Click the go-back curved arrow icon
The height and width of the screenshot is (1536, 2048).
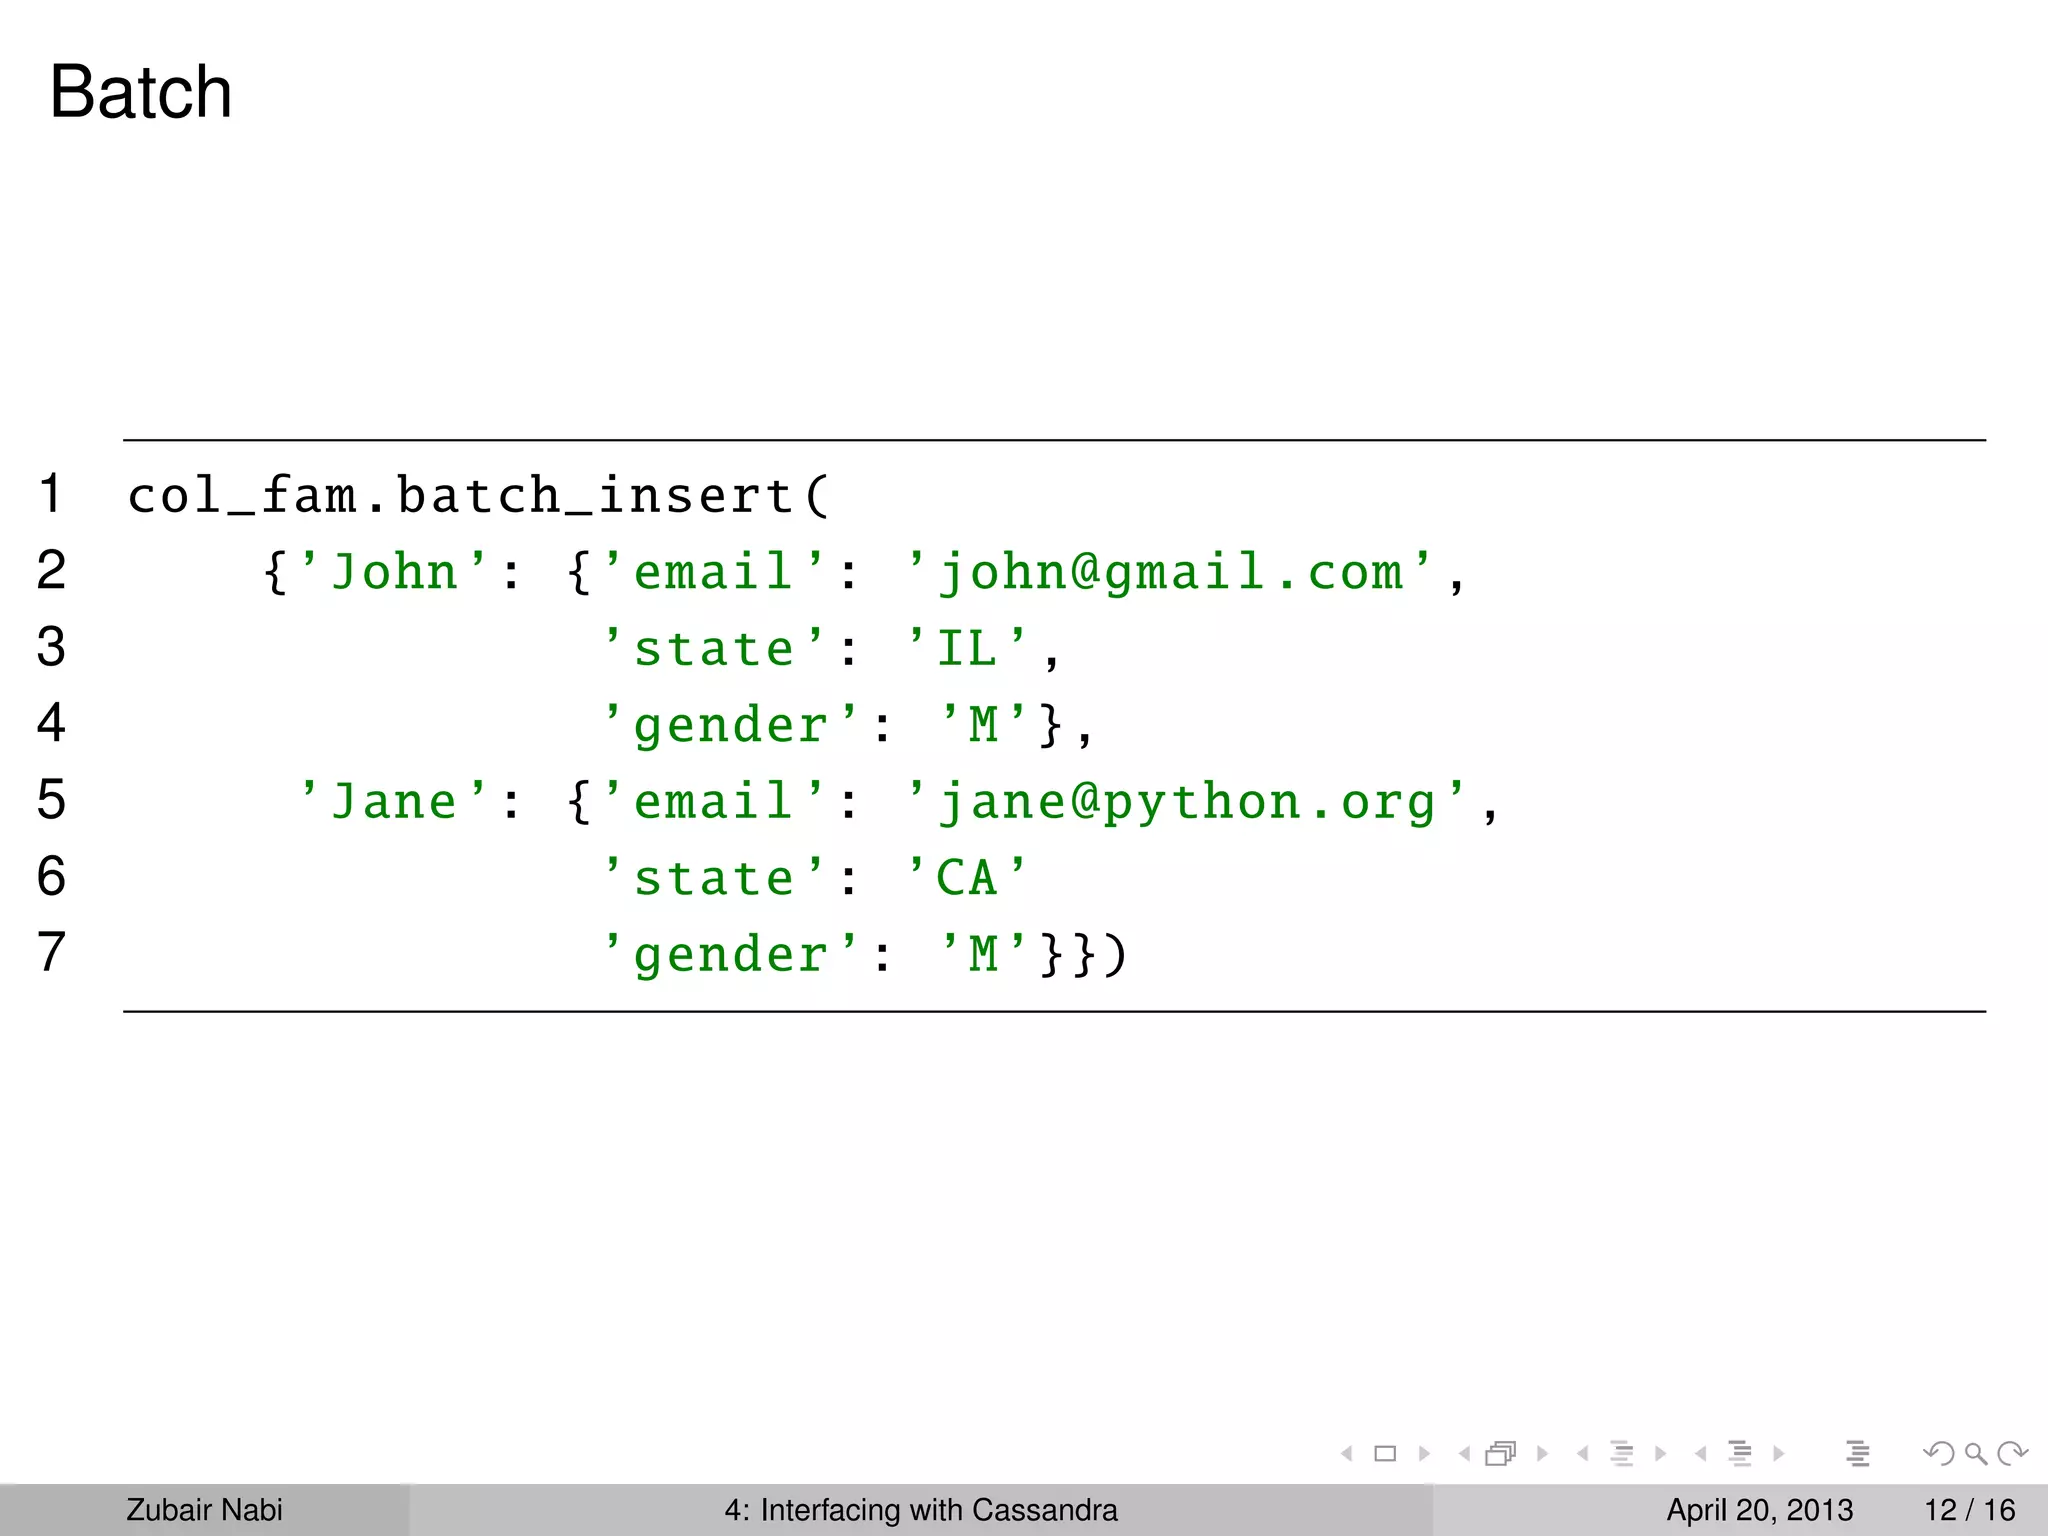(1938, 1453)
